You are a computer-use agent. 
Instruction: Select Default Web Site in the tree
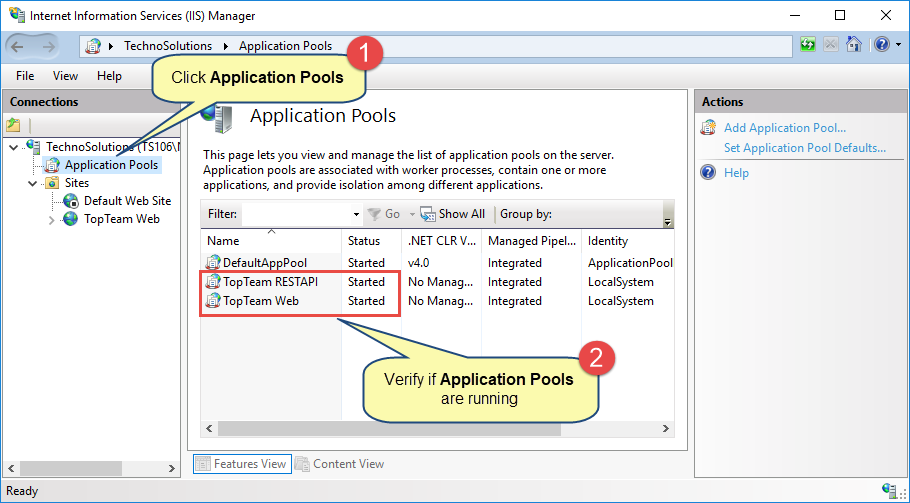(x=127, y=201)
